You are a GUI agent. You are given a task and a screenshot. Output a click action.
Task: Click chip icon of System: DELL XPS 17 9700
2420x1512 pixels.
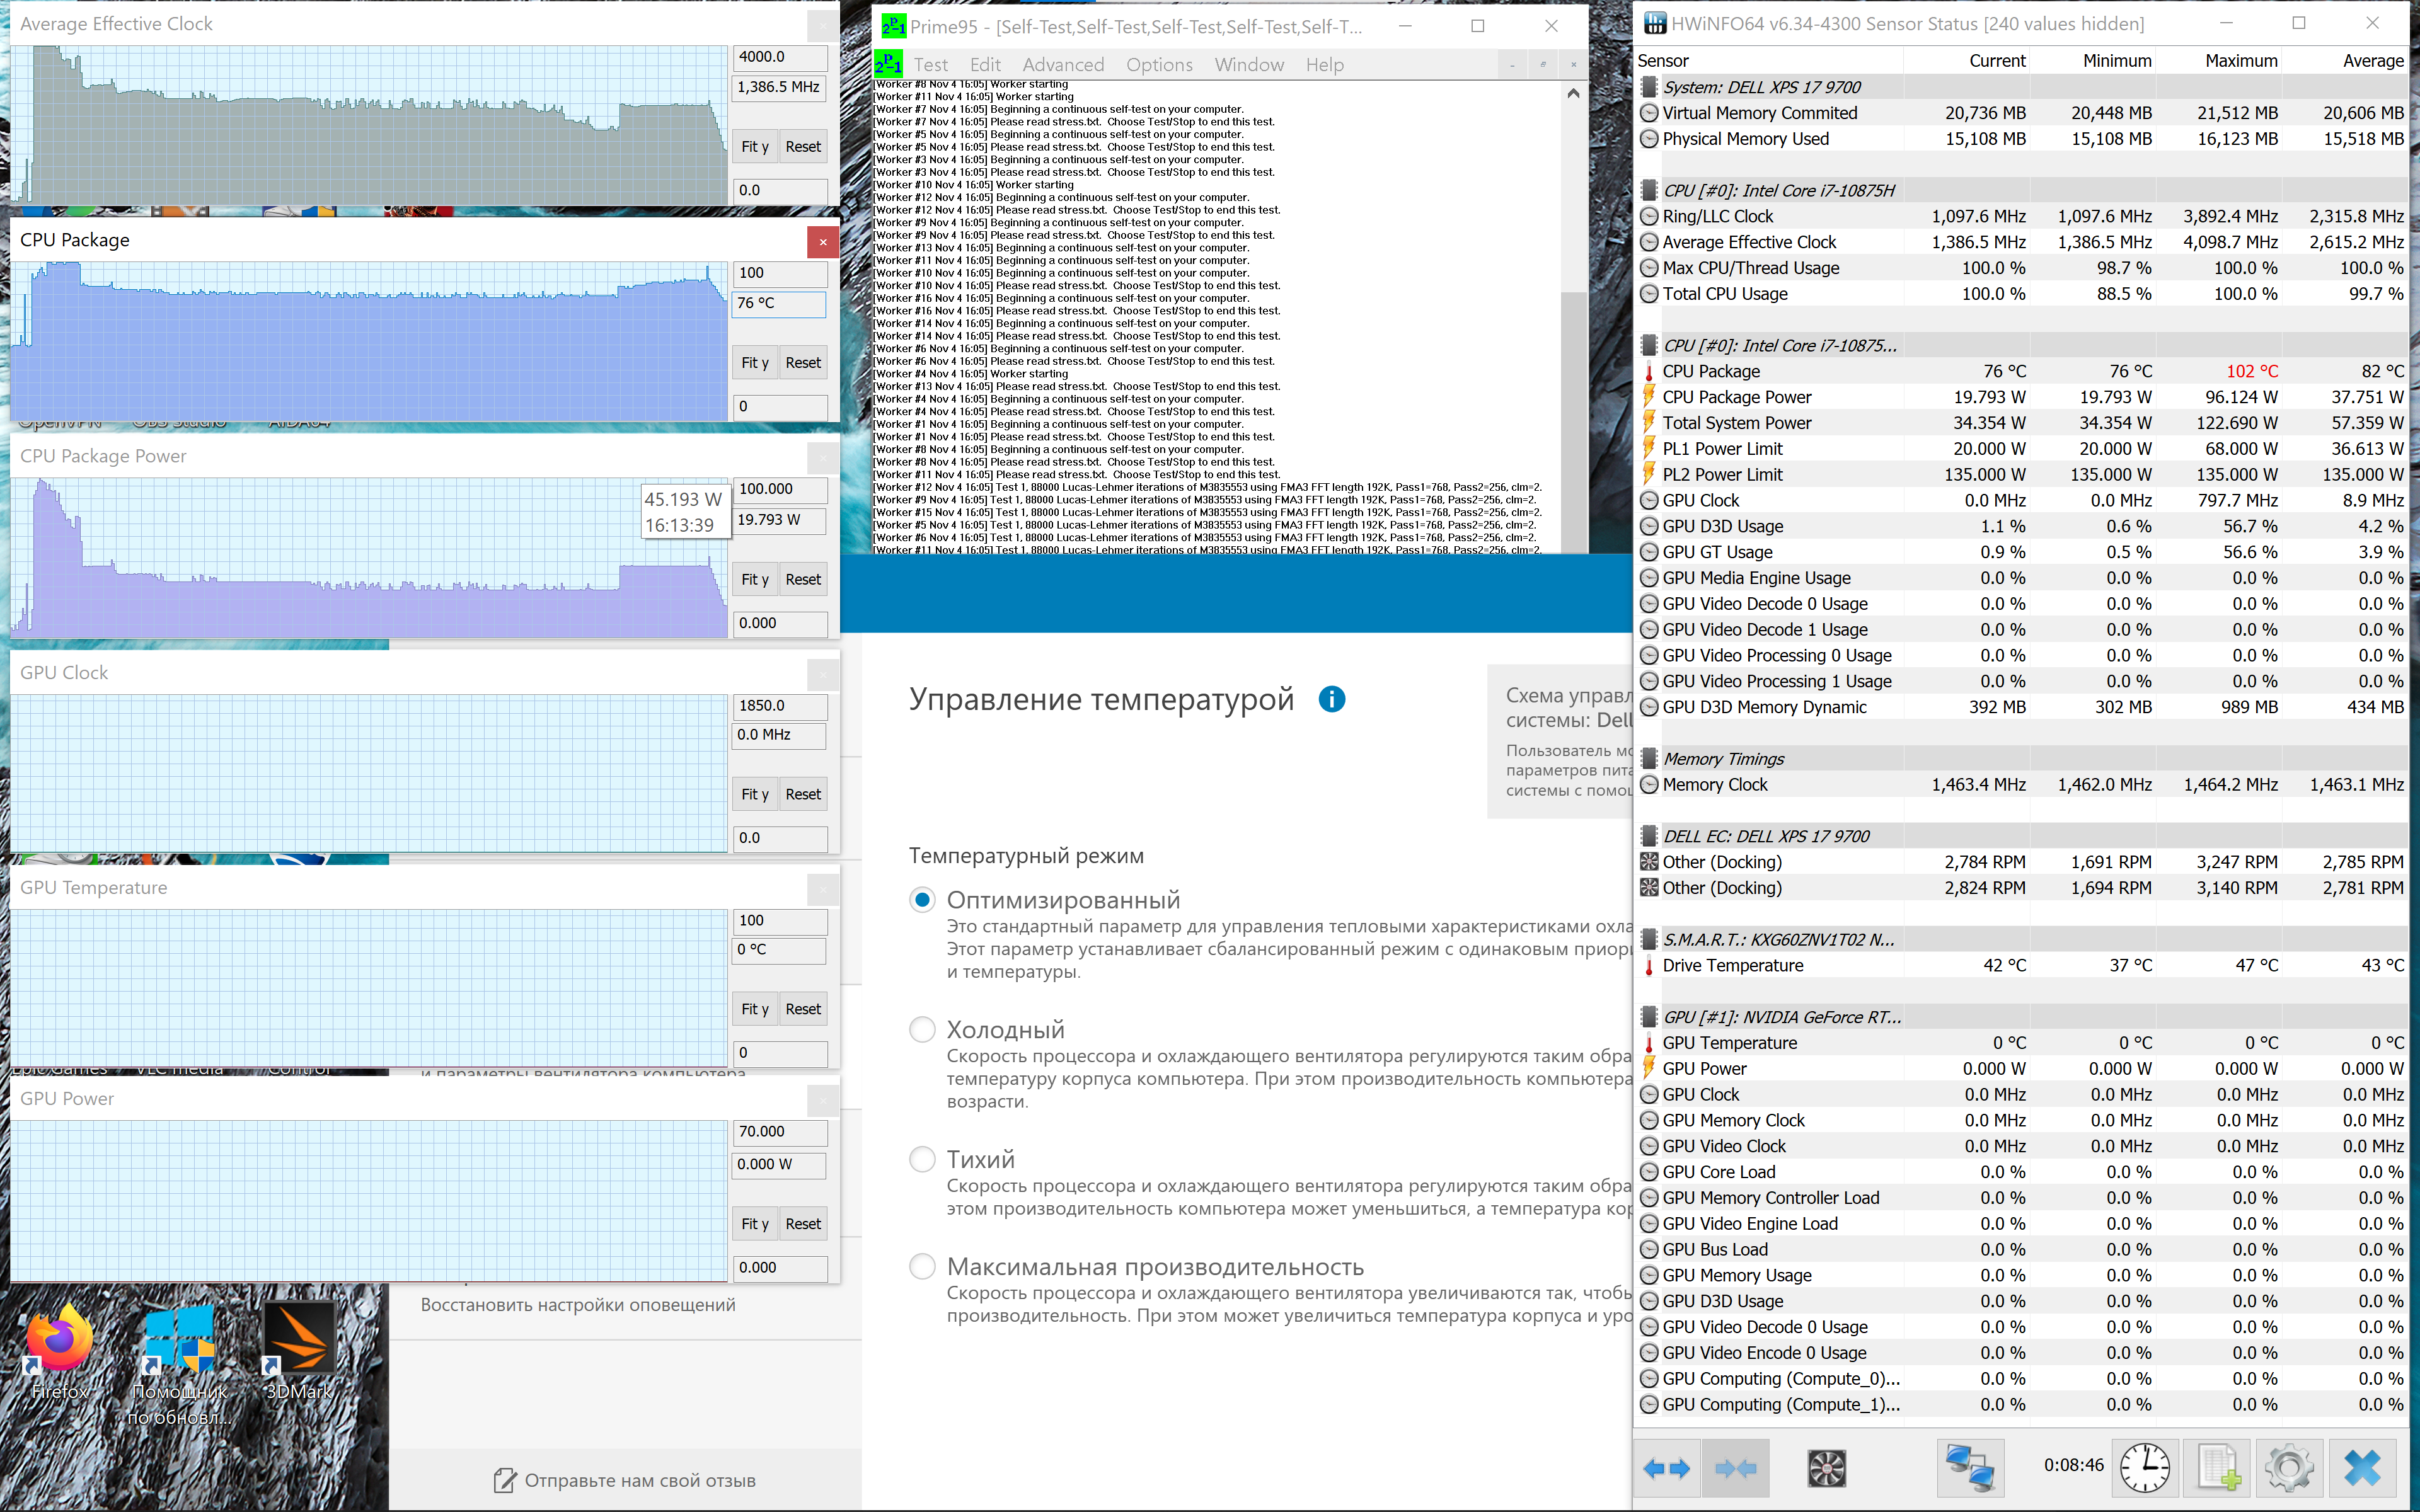(x=1649, y=87)
